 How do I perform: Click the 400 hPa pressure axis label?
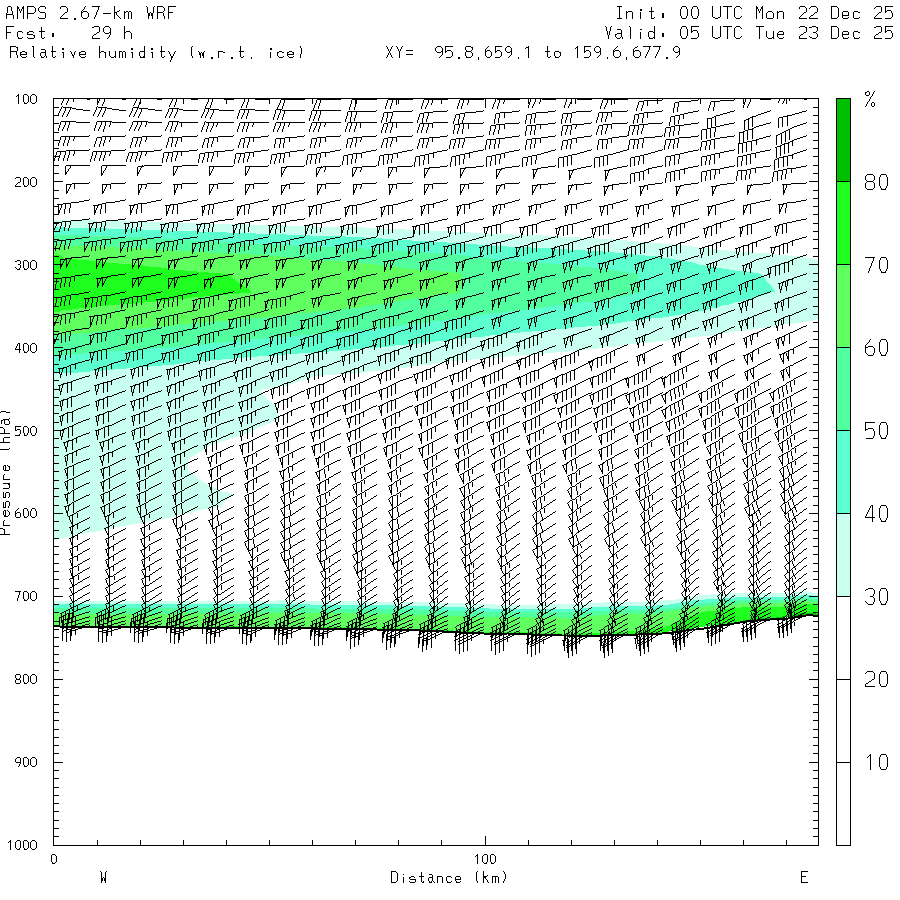point(26,348)
